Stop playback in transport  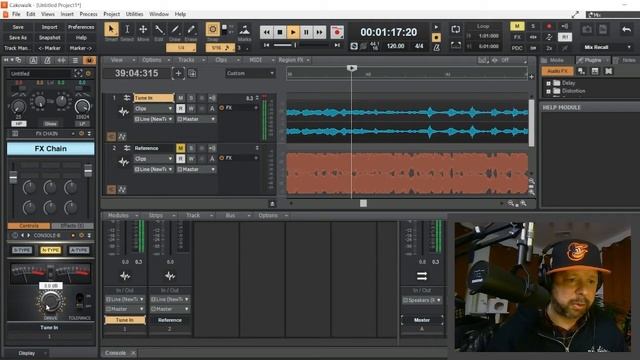tap(280, 32)
